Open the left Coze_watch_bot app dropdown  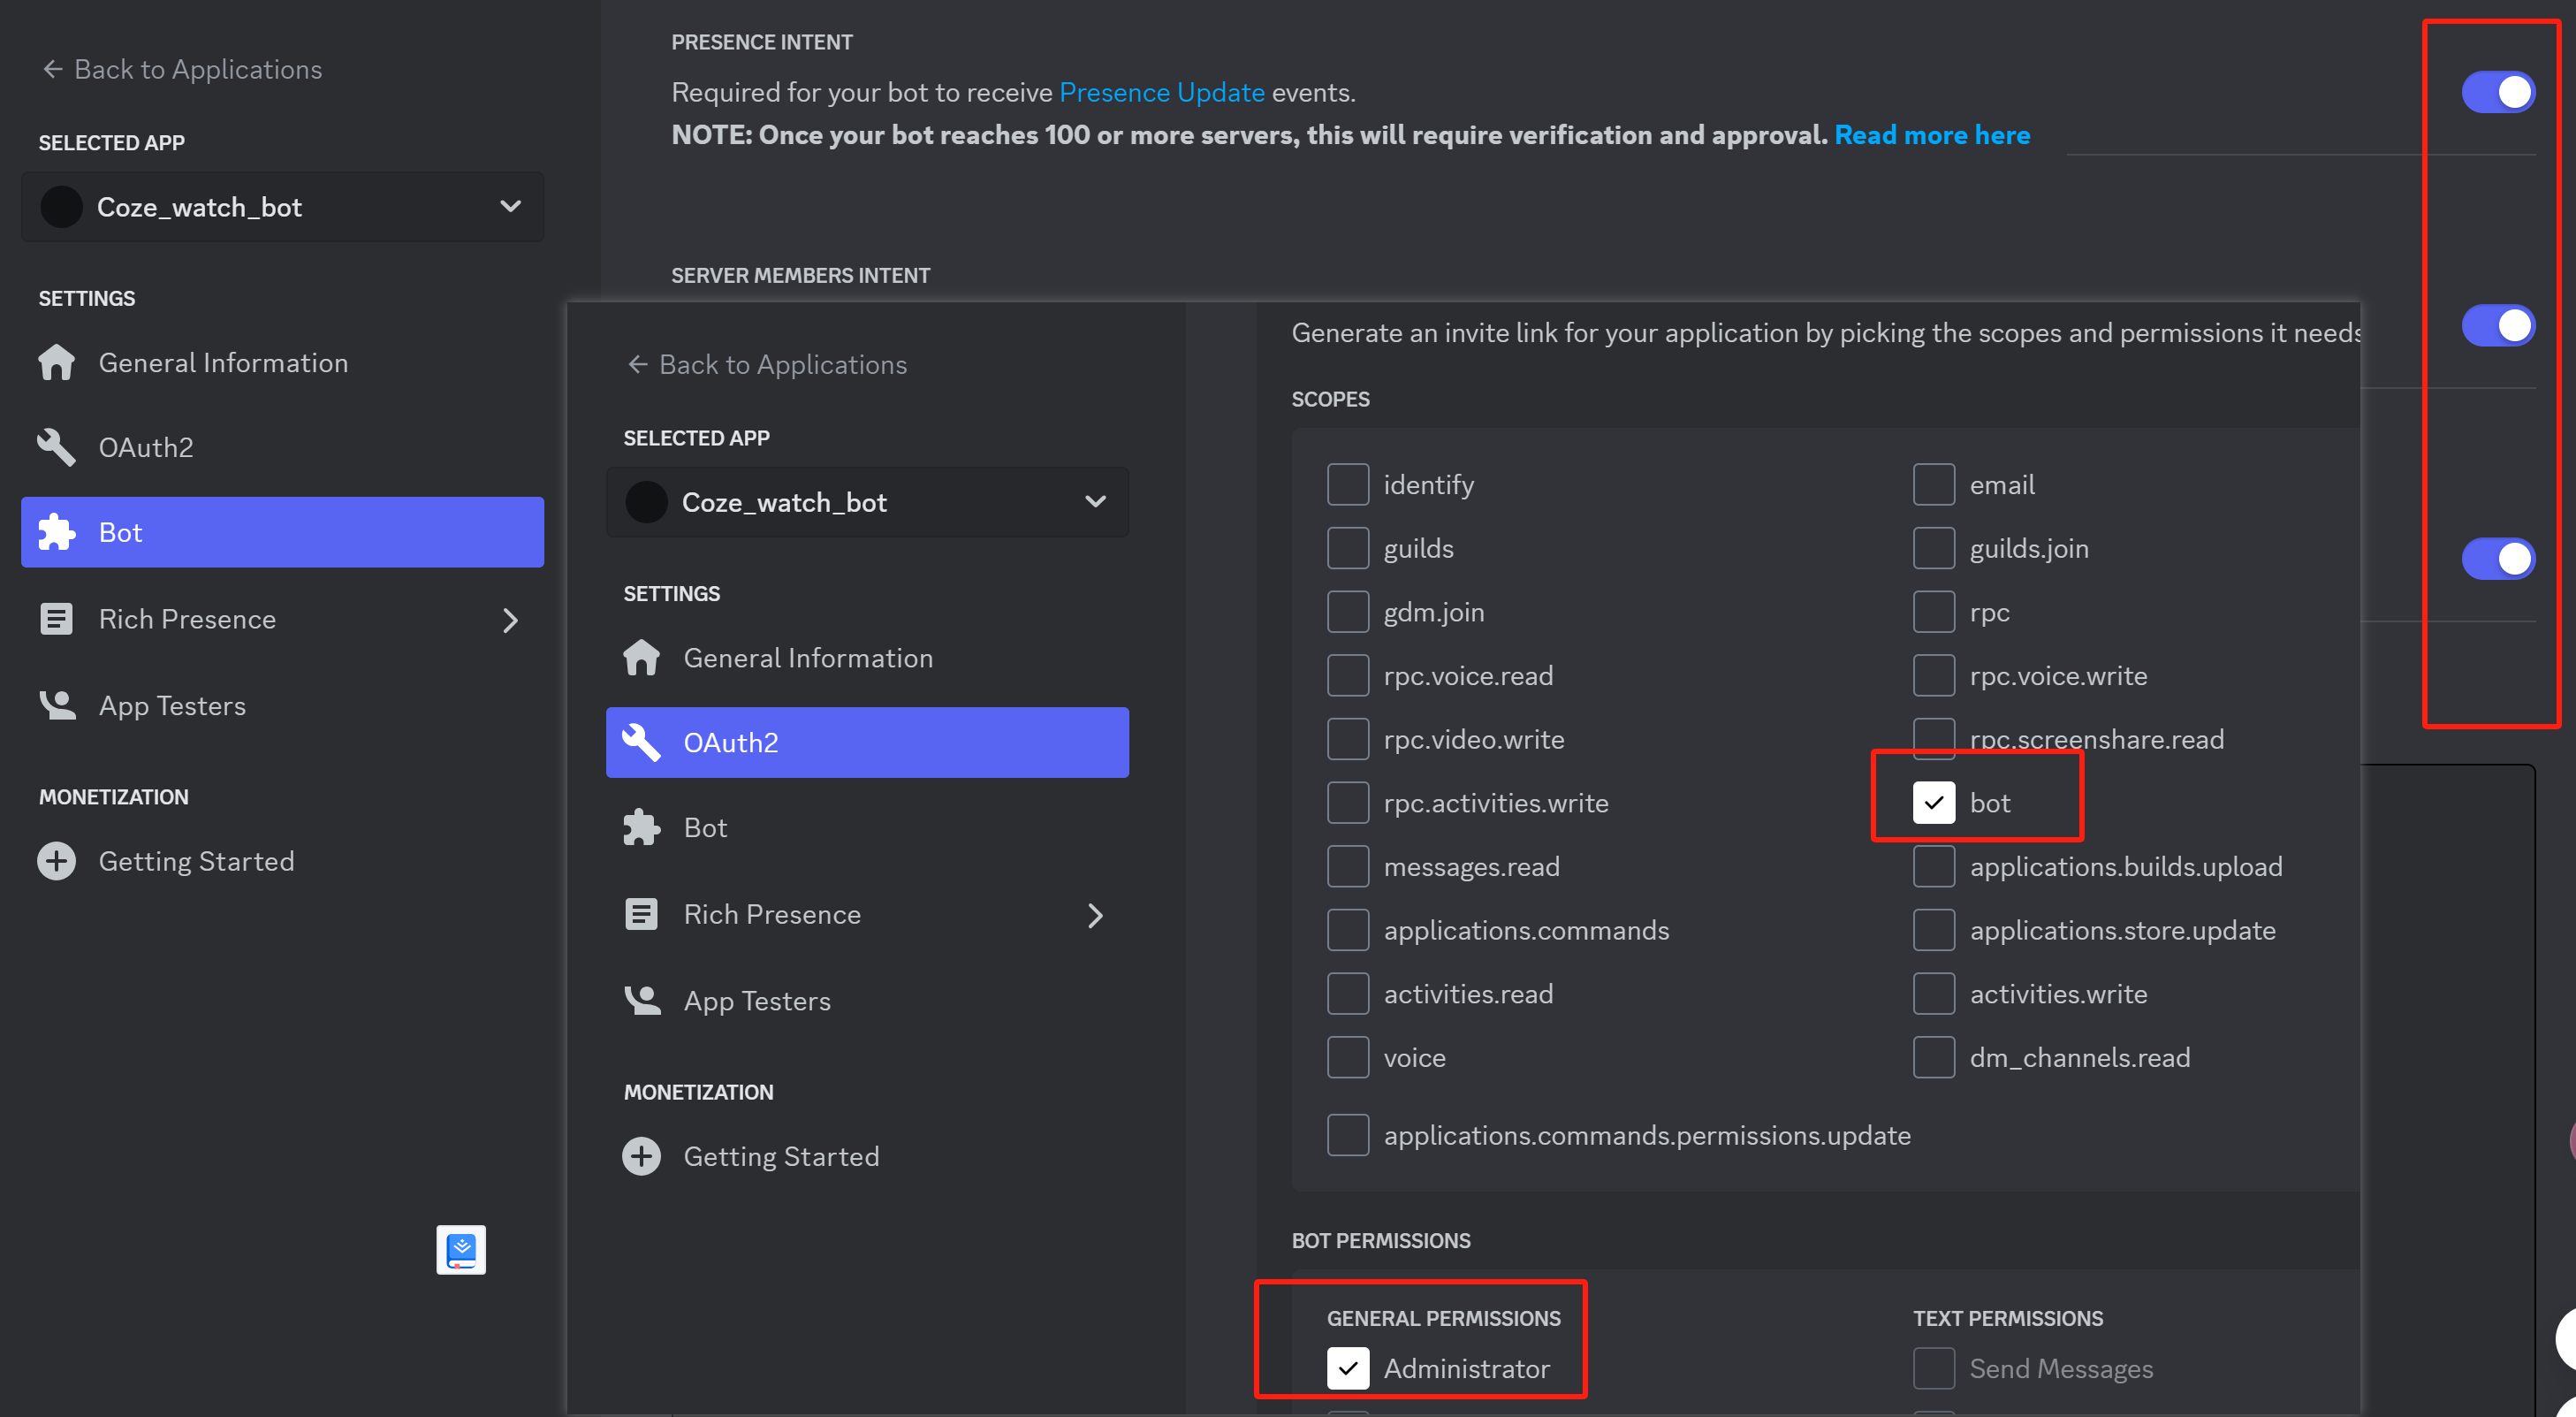coord(282,207)
